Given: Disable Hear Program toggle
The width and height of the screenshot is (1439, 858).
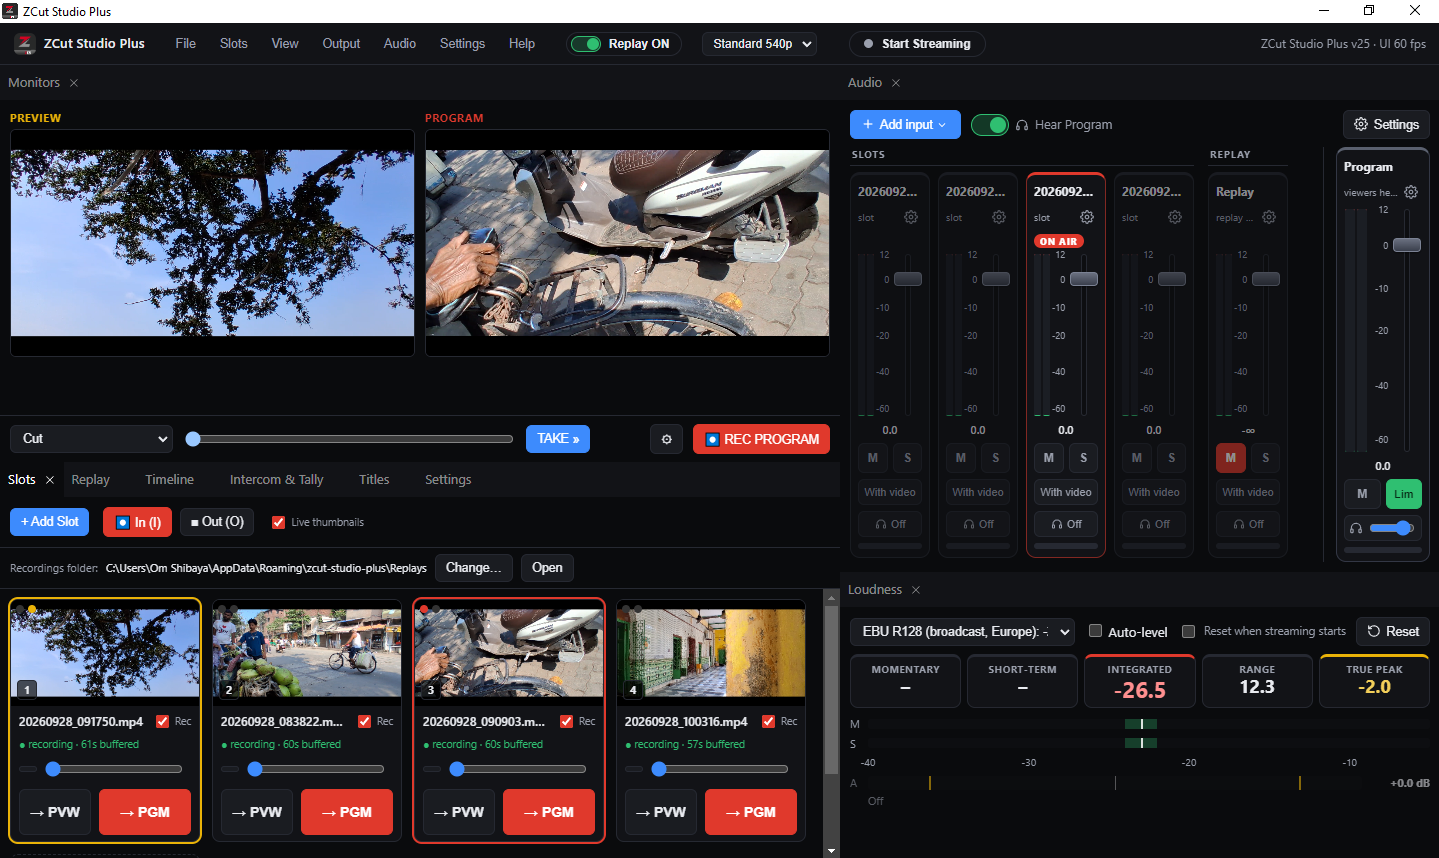Looking at the screenshot, I should coord(990,125).
